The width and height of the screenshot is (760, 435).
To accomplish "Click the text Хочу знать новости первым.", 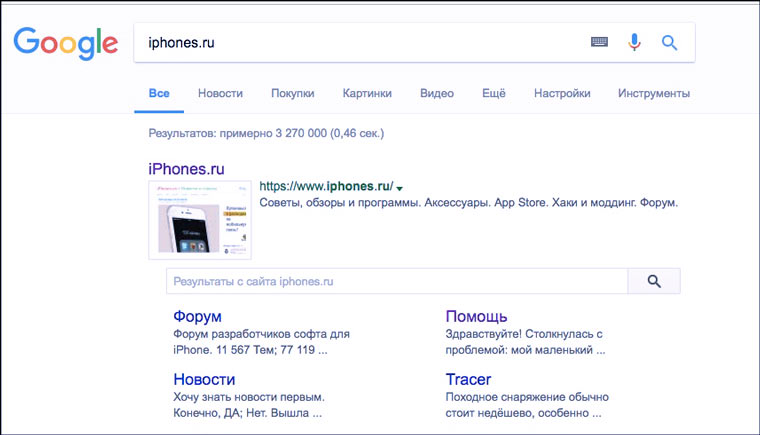I will click(x=249, y=397).
